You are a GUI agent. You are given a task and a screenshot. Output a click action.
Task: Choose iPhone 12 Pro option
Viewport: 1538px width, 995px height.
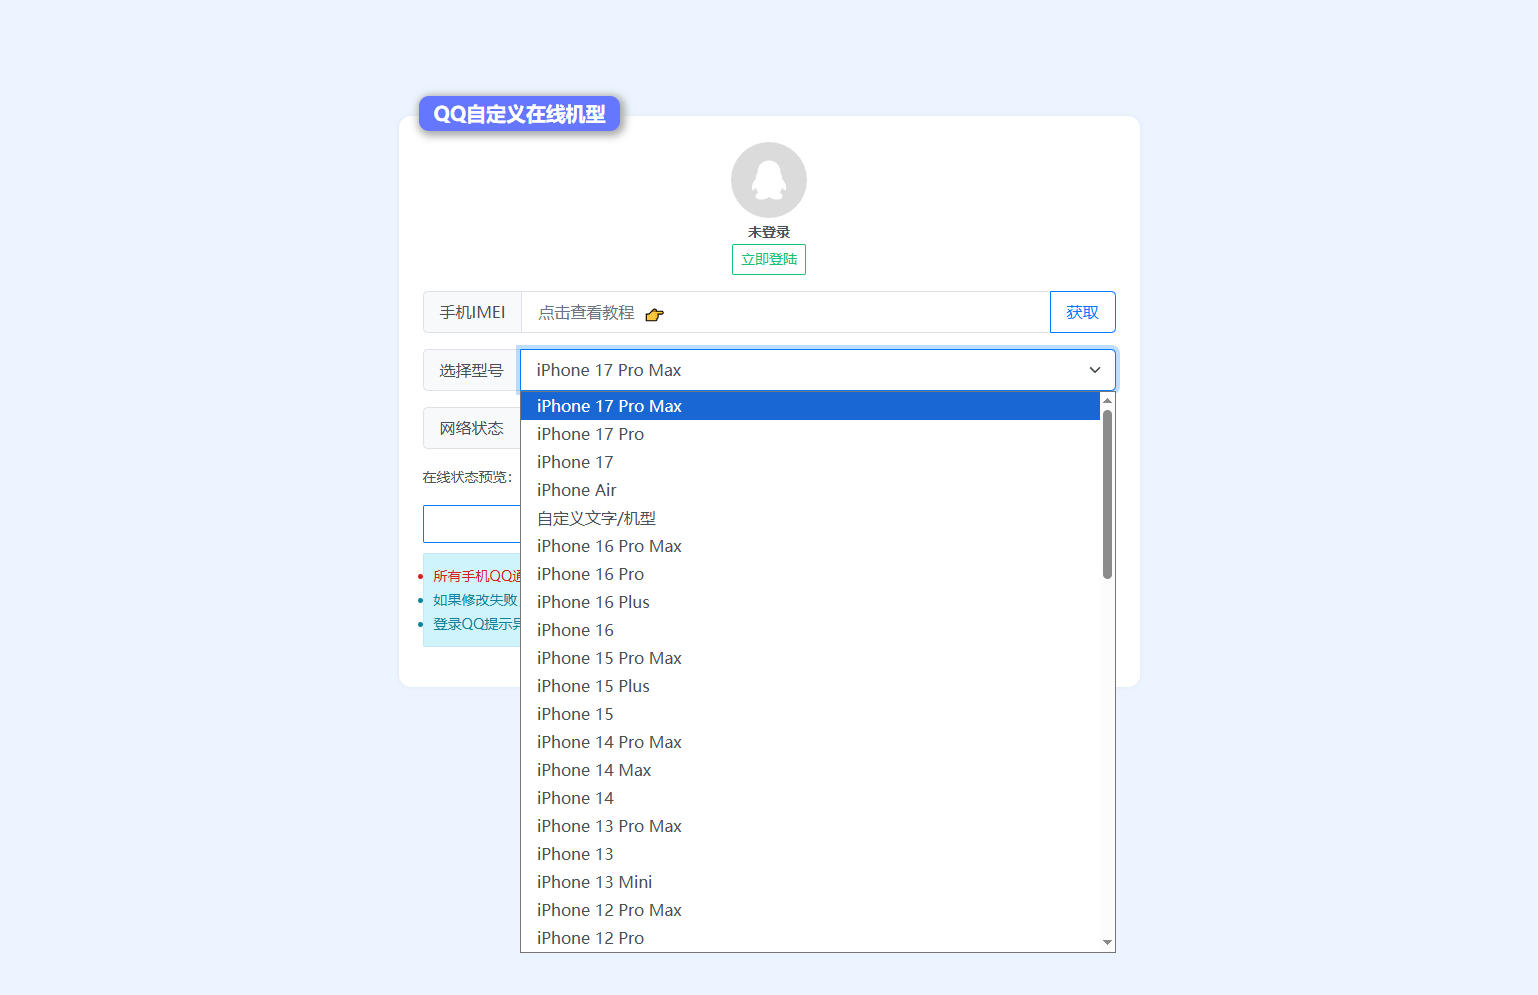810,938
